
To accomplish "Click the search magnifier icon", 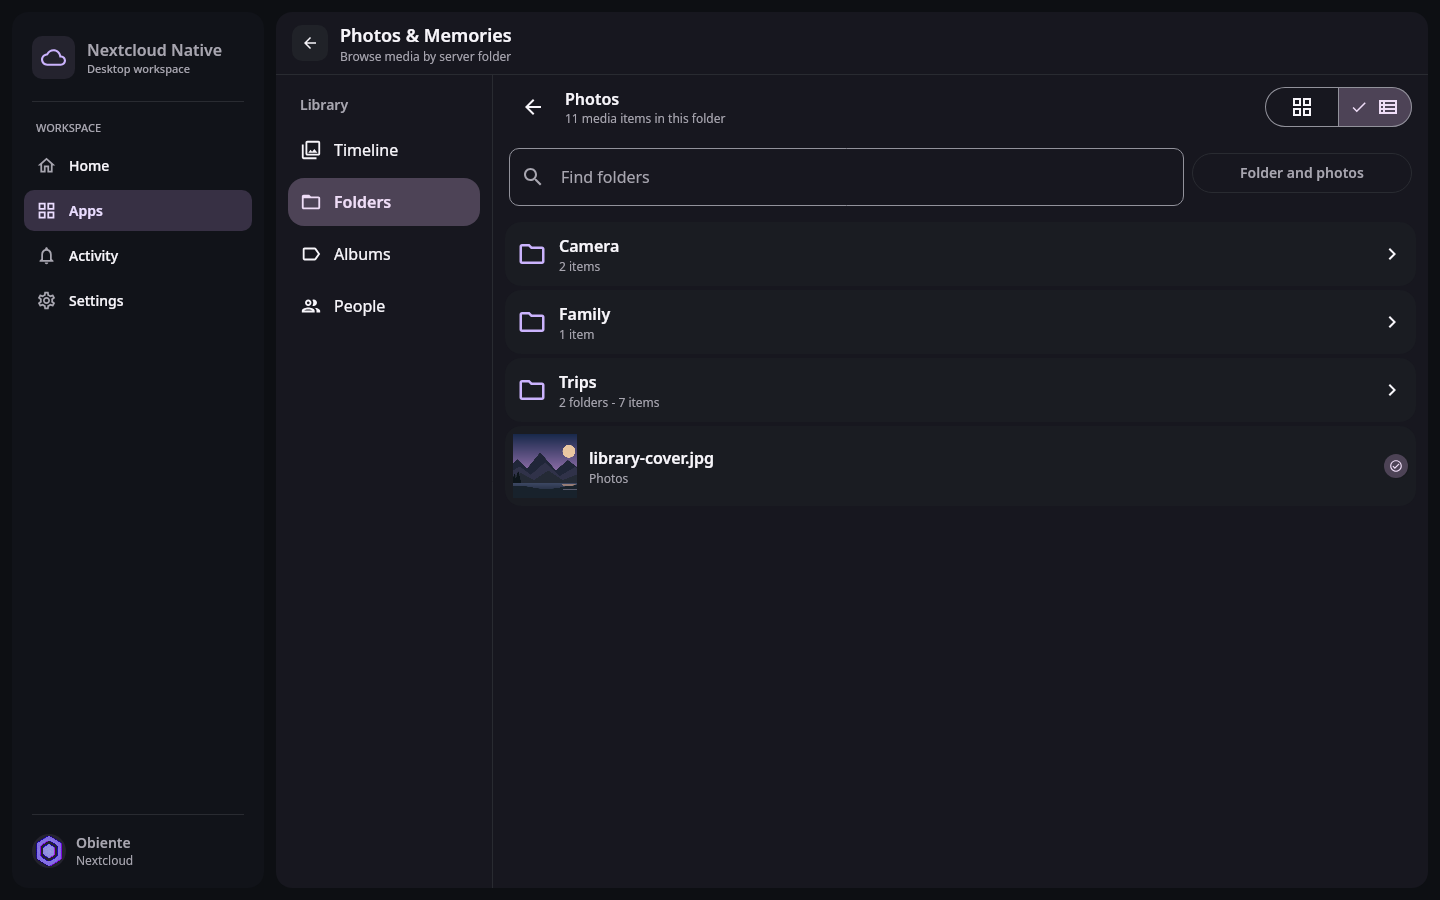I will click(533, 177).
